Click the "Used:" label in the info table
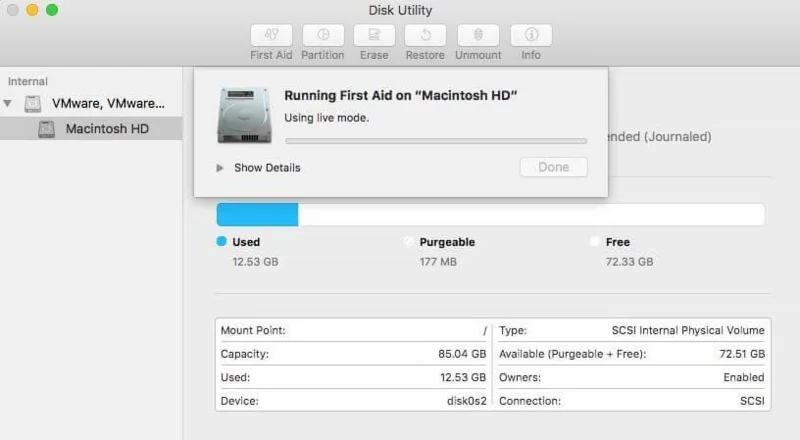The image size is (800, 440). pyautogui.click(x=235, y=377)
